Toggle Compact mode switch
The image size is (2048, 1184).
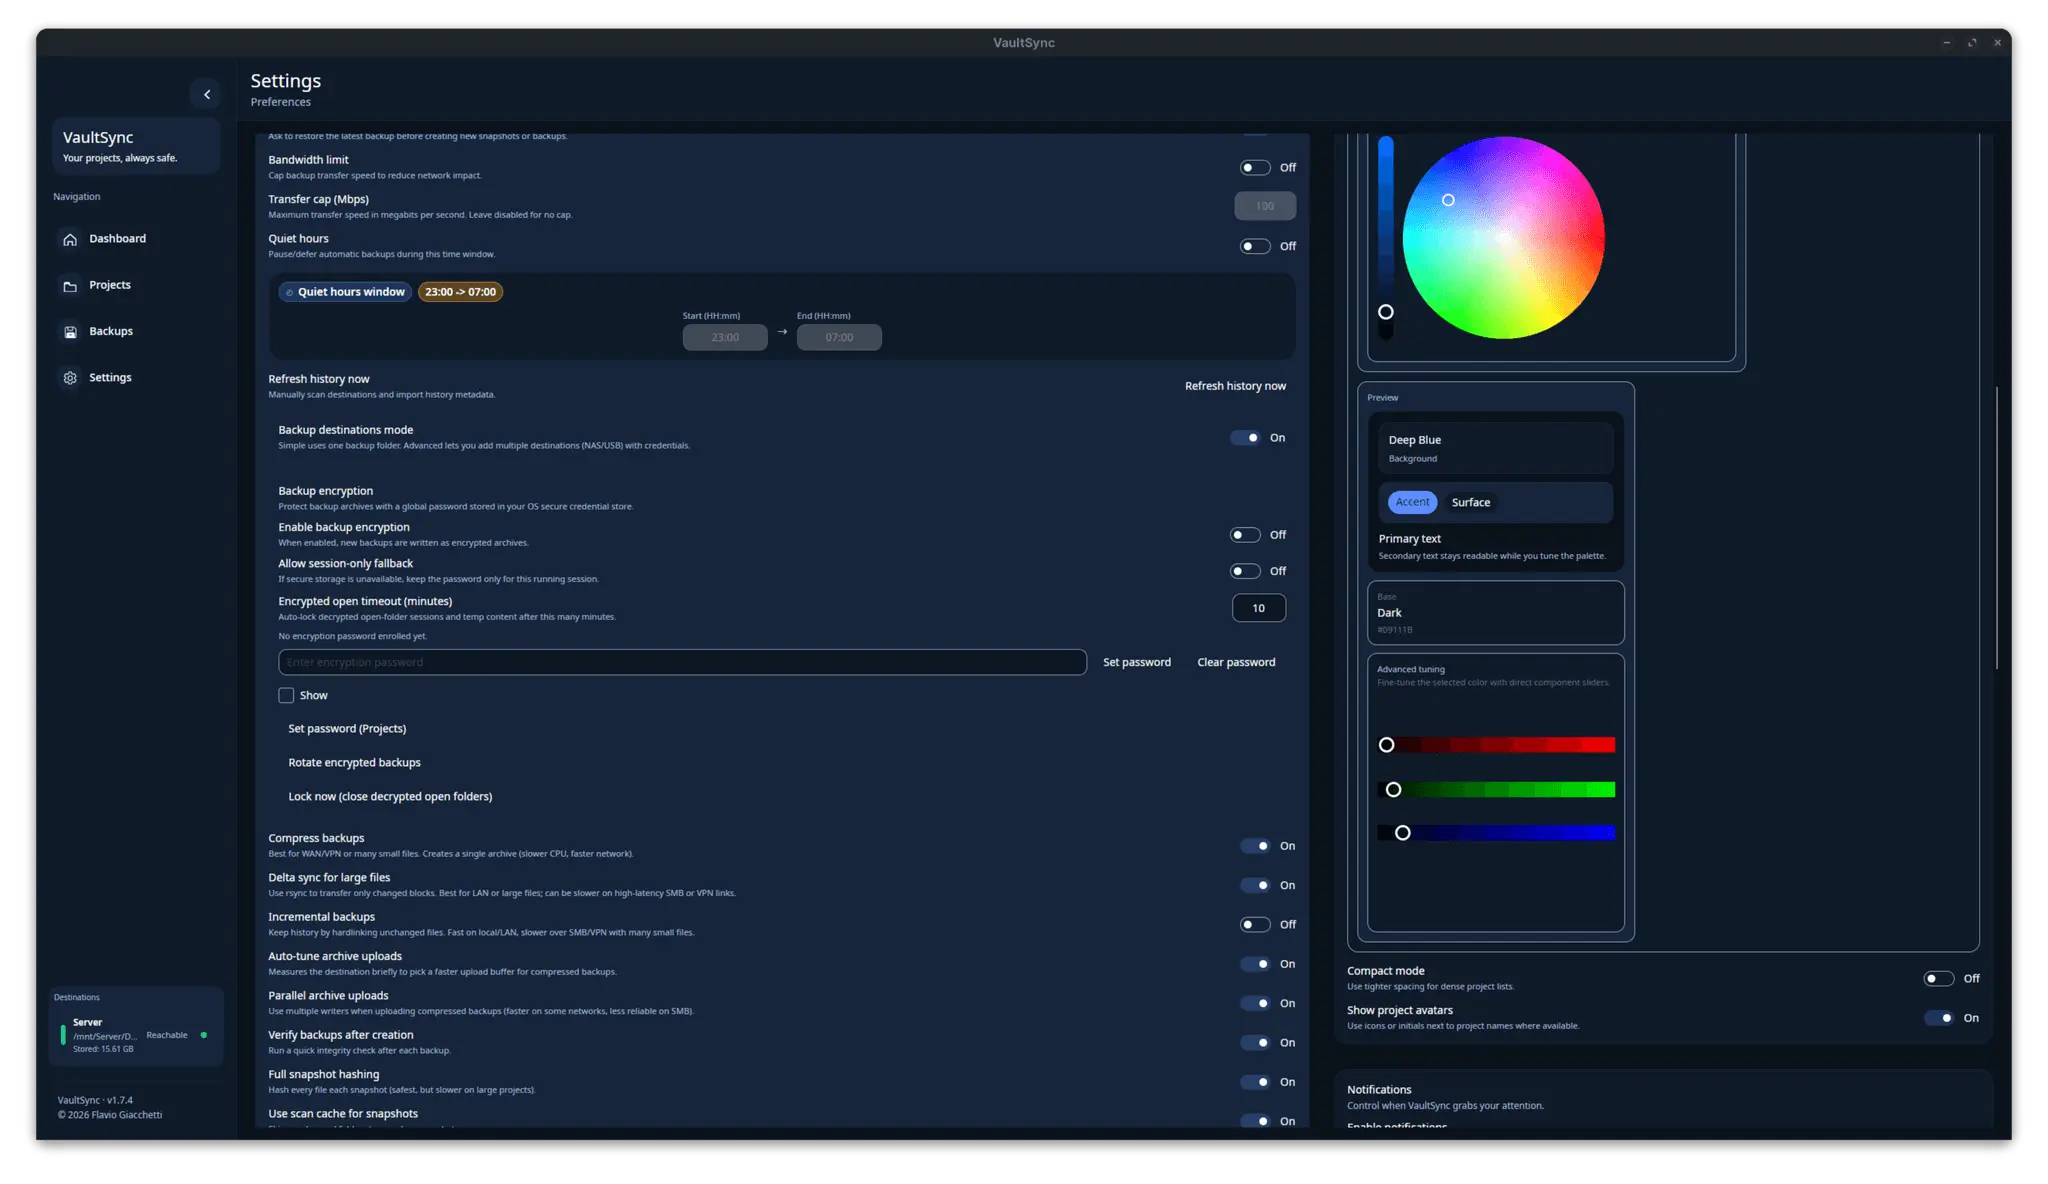tap(1939, 978)
